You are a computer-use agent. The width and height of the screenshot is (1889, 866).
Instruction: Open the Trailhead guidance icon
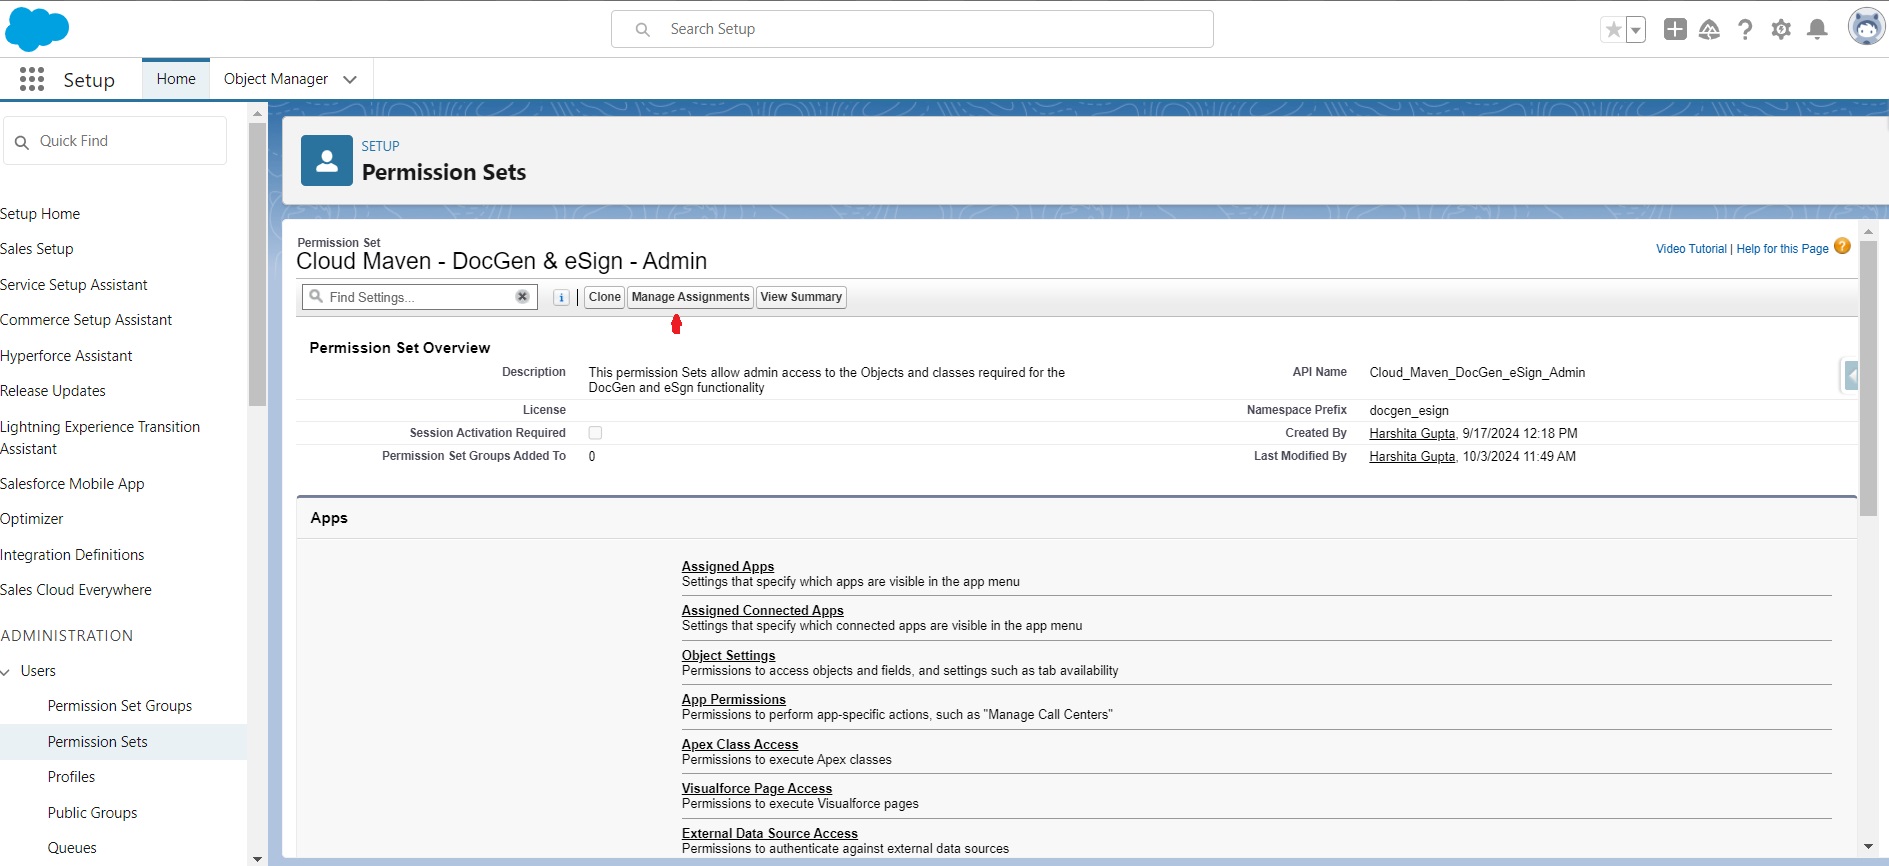click(x=1710, y=30)
